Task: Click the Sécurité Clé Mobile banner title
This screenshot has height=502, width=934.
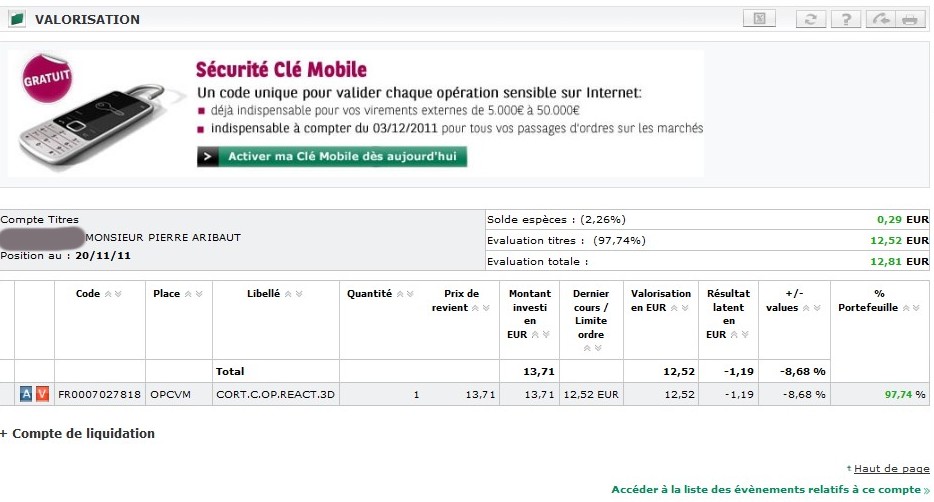Action: [x=281, y=70]
